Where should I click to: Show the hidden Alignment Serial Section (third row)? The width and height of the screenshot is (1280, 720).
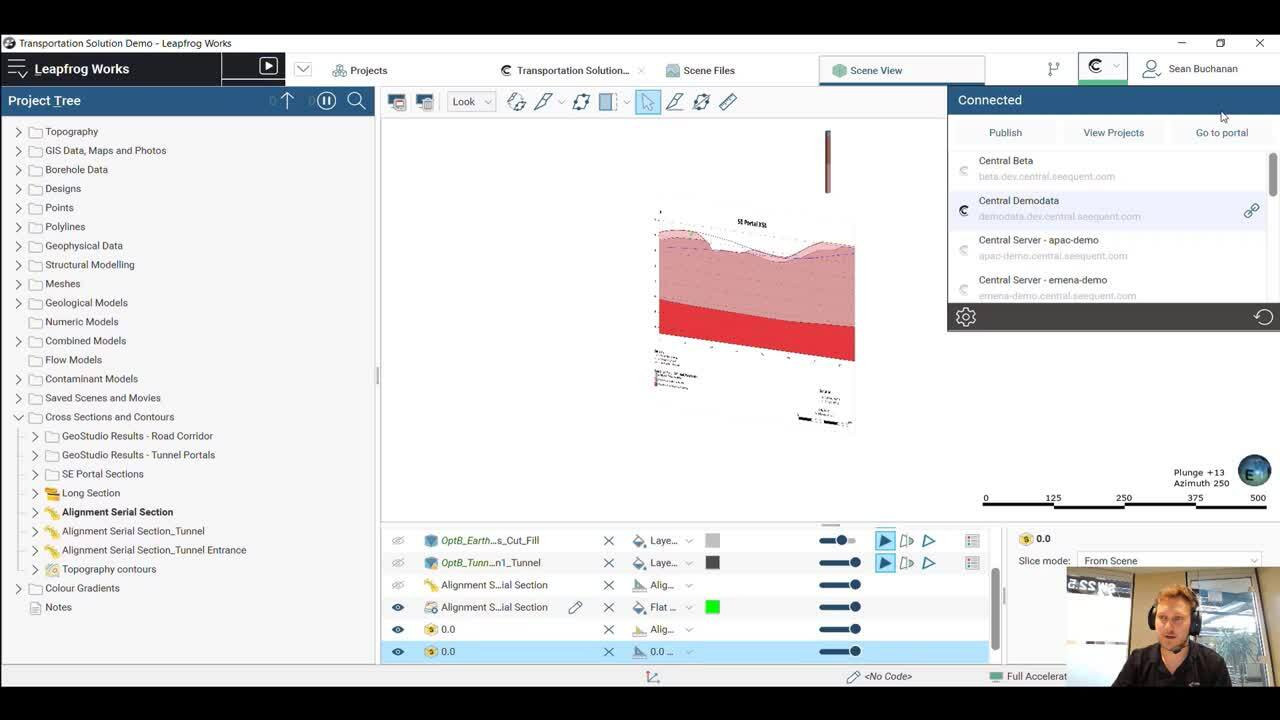coord(398,585)
